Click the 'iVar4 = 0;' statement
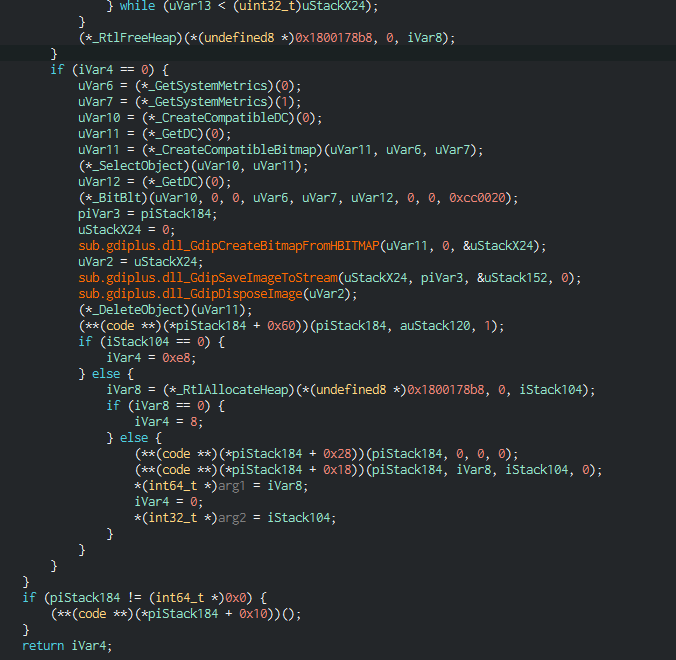The height and width of the screenshot is (660, 676). coord(169,502)
